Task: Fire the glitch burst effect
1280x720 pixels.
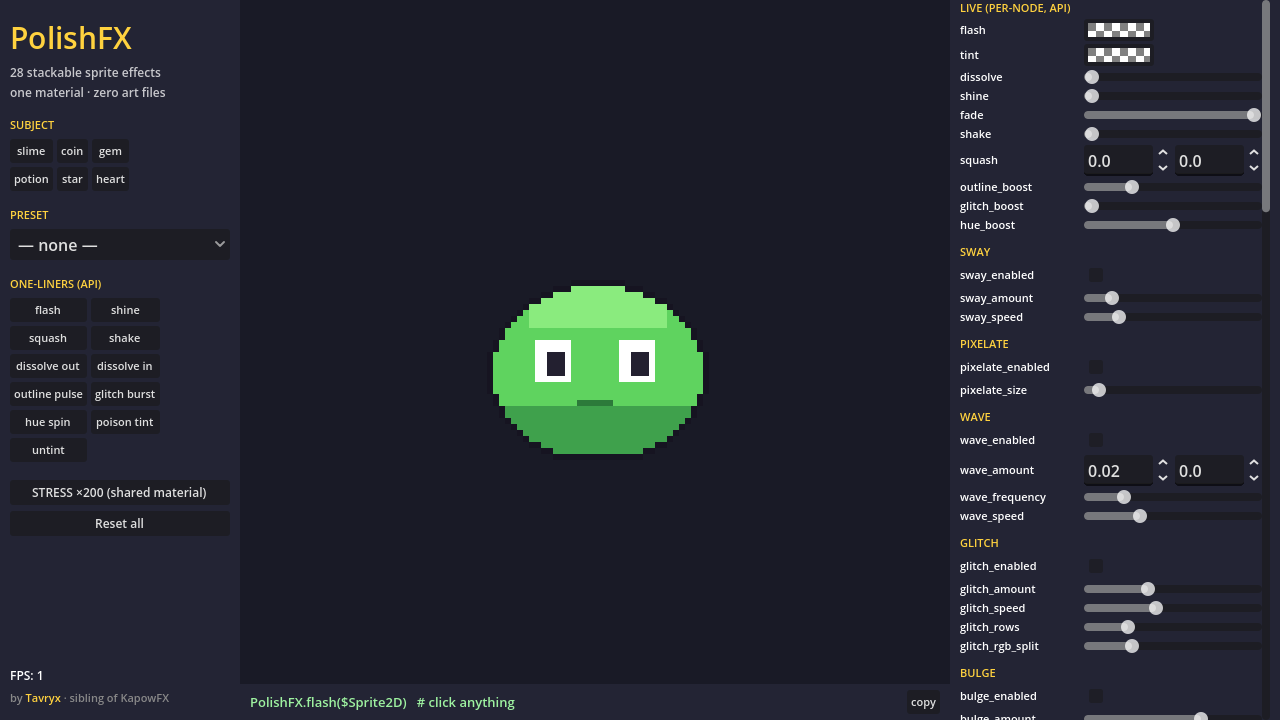Action: click(125, 394)
